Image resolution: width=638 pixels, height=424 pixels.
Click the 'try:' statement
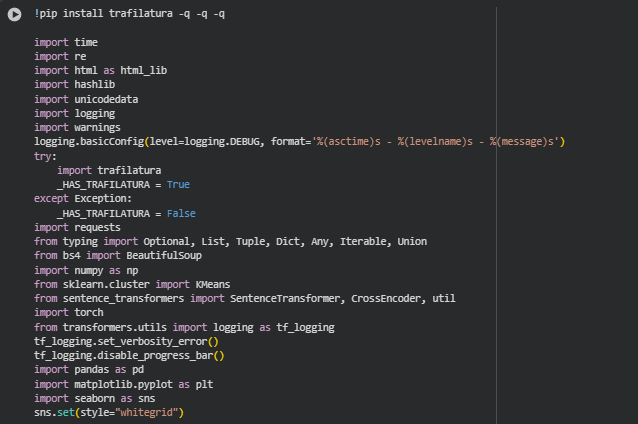pyautogui.click(x=46, y=156)
